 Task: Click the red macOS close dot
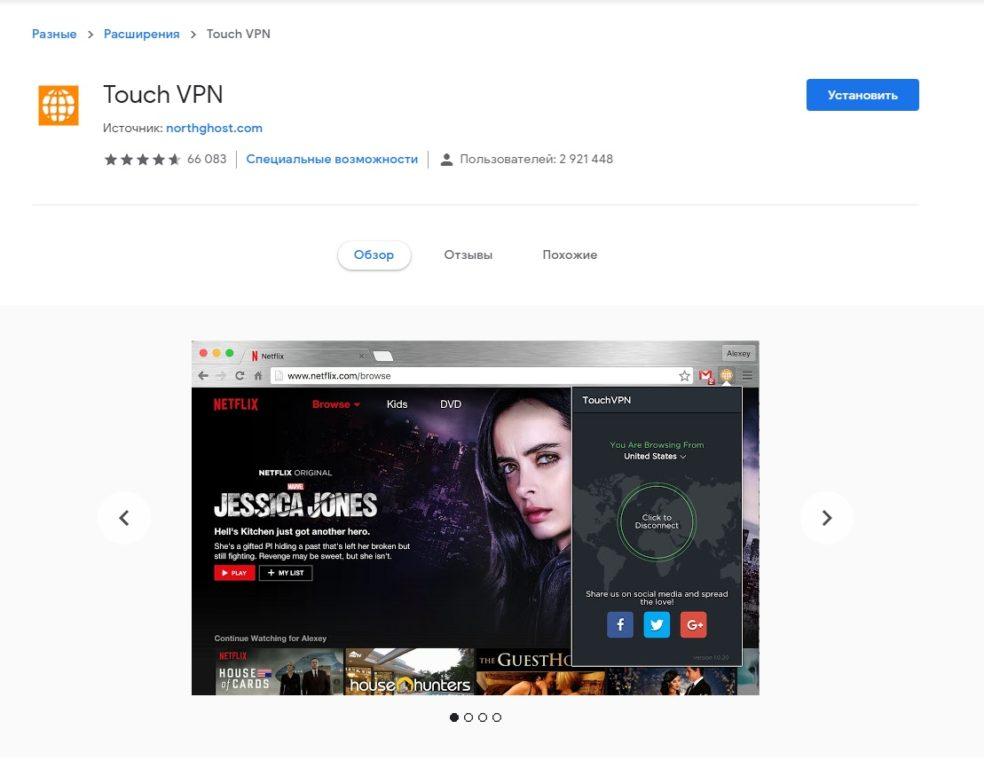coord(203,353)
